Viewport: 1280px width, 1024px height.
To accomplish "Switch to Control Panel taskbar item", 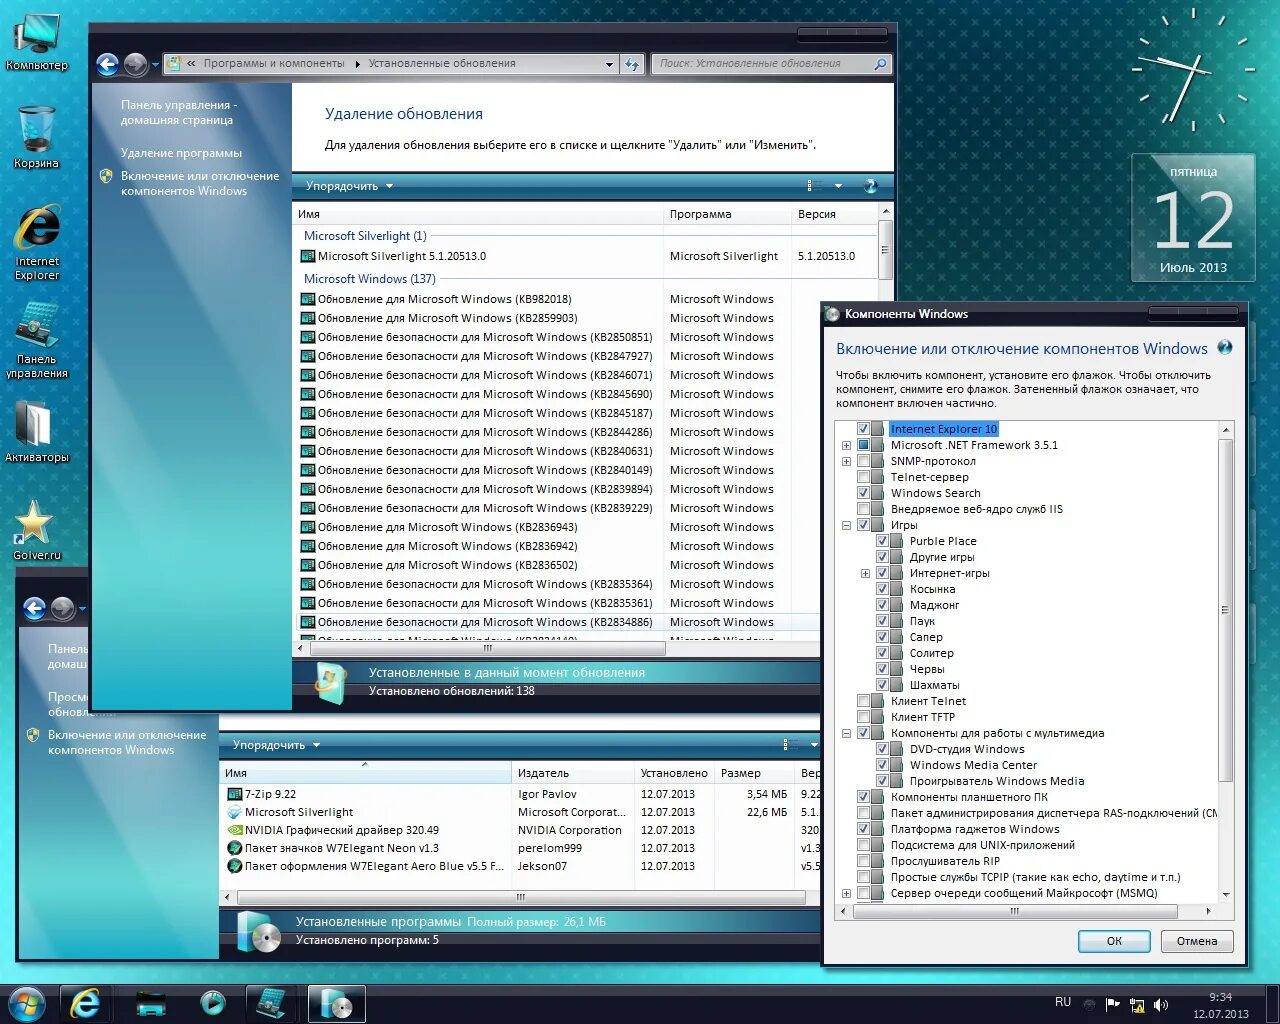I will pyautogui.click(x=272, y=1003).
